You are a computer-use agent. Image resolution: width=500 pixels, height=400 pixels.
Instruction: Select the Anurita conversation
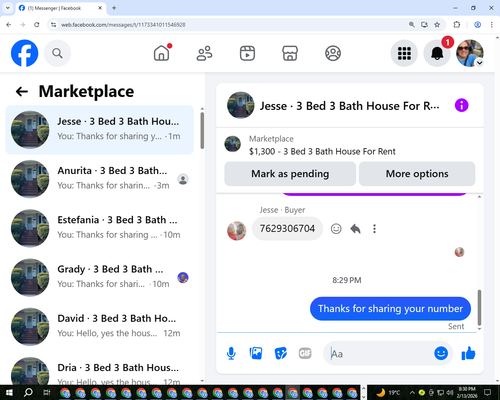coord(100,179)
